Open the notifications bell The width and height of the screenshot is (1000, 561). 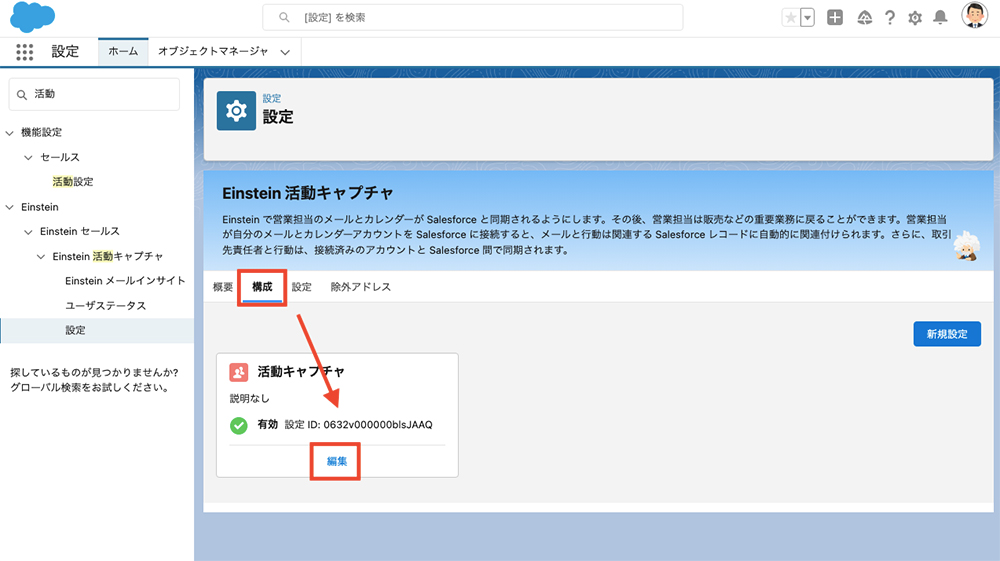pos(940,18)
